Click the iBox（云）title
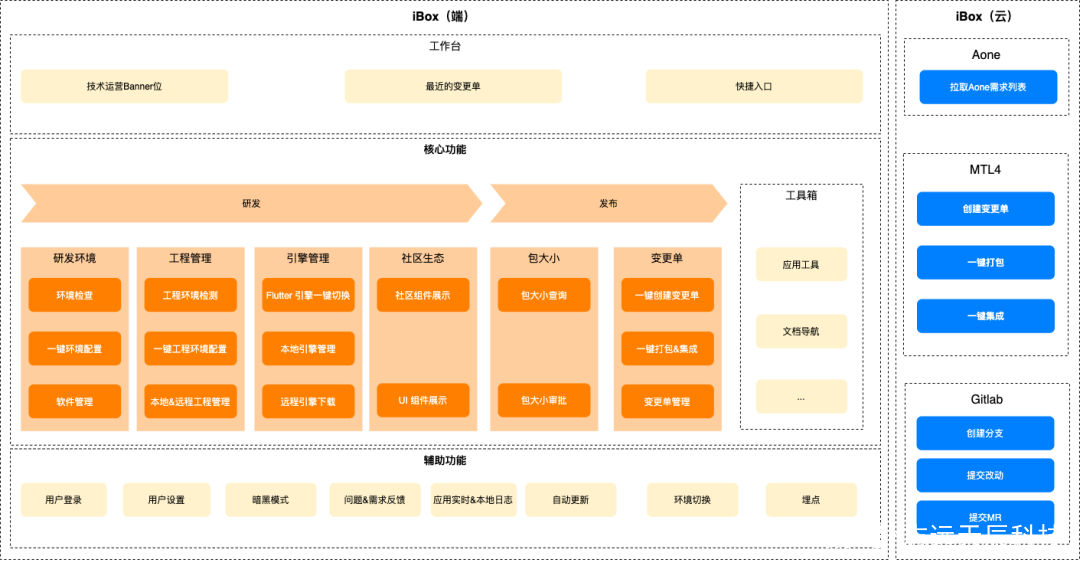 coord(986,17)
